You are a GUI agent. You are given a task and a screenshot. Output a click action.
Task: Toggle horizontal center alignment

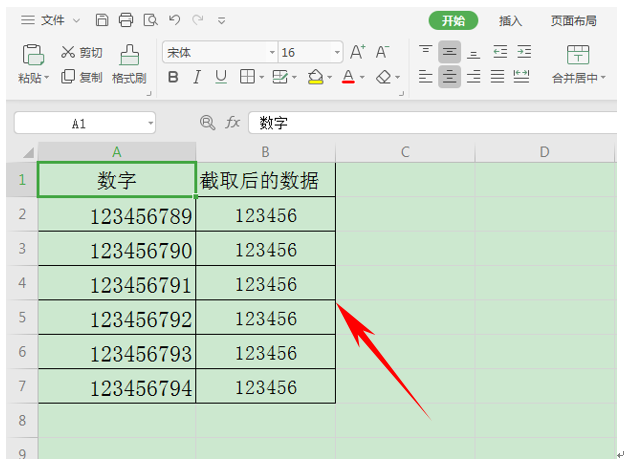click(x=450, y=76)
